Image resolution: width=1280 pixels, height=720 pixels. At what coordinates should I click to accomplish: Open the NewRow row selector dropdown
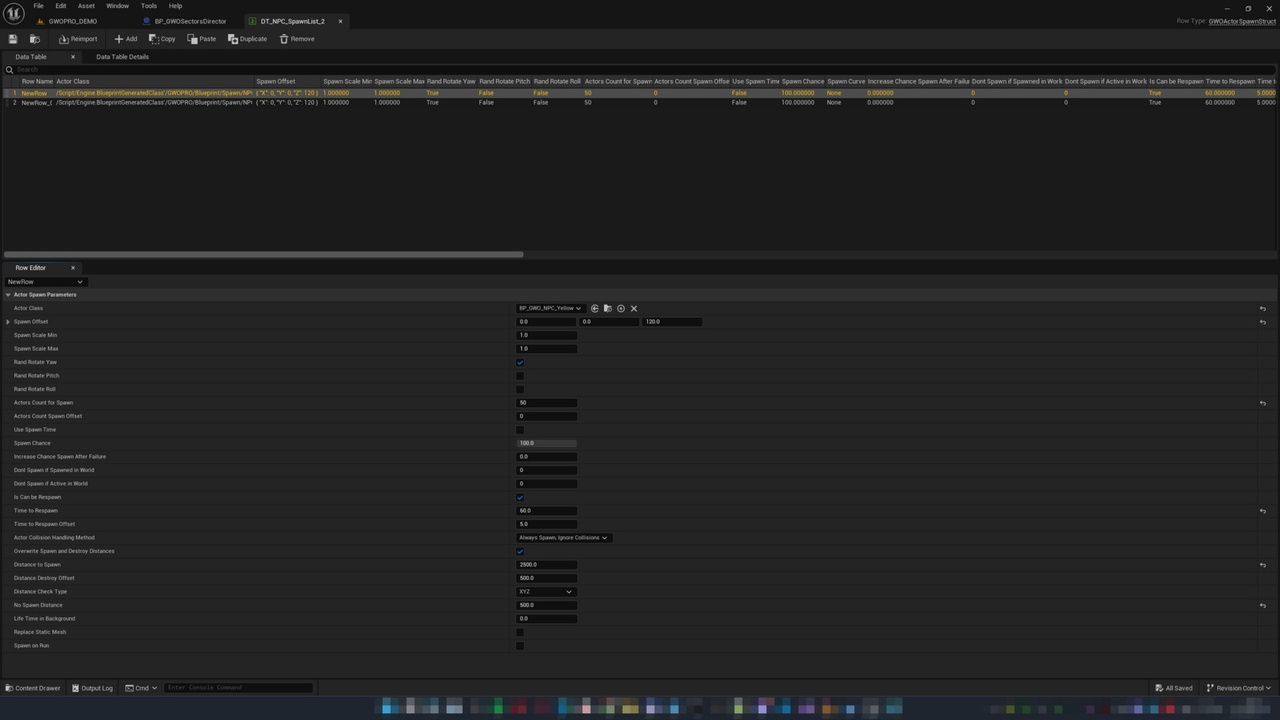[45, 282]
